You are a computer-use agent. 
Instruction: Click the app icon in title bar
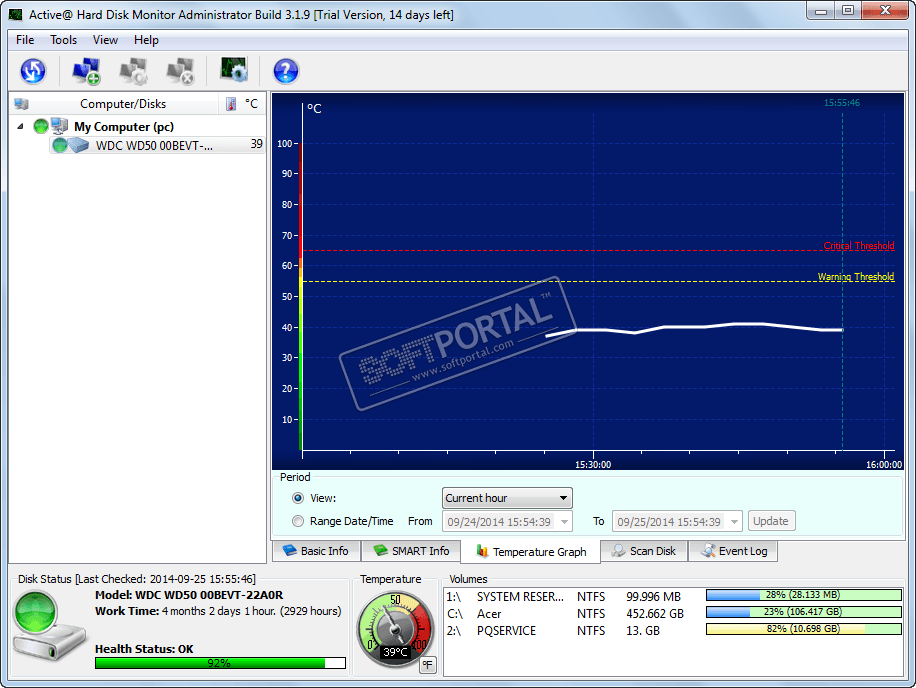(x=15, y=15)
